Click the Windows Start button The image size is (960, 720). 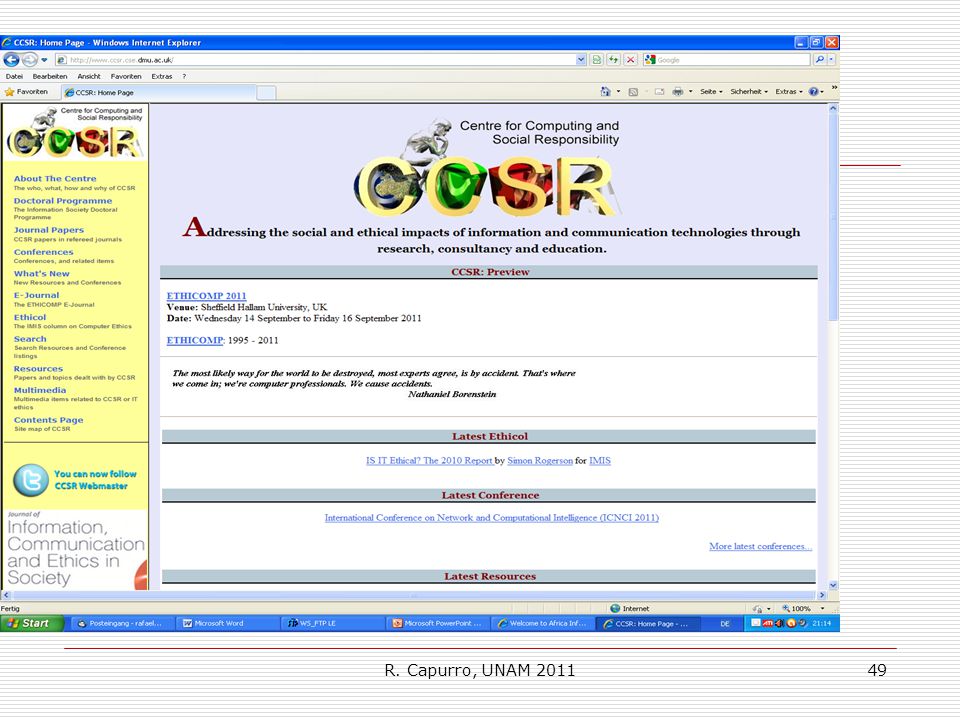click(32, 623)
